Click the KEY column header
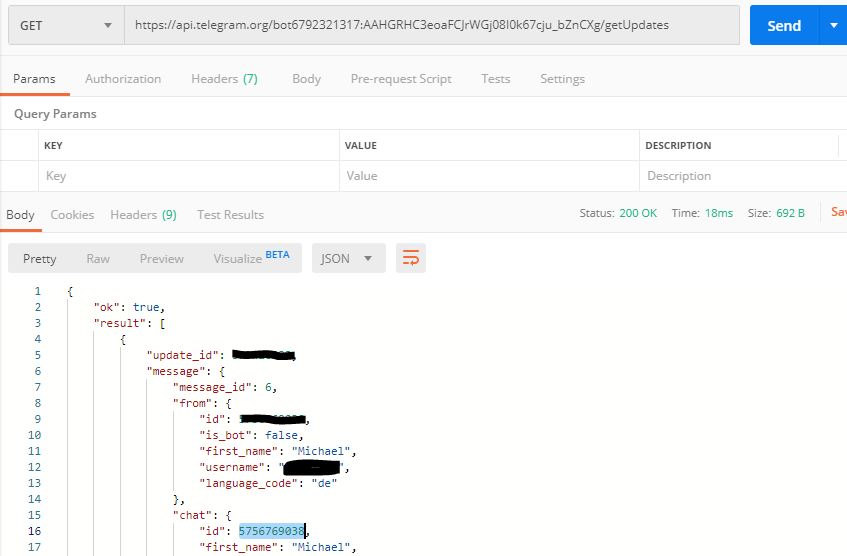This screenshot has width=847, height=556. 53,146
